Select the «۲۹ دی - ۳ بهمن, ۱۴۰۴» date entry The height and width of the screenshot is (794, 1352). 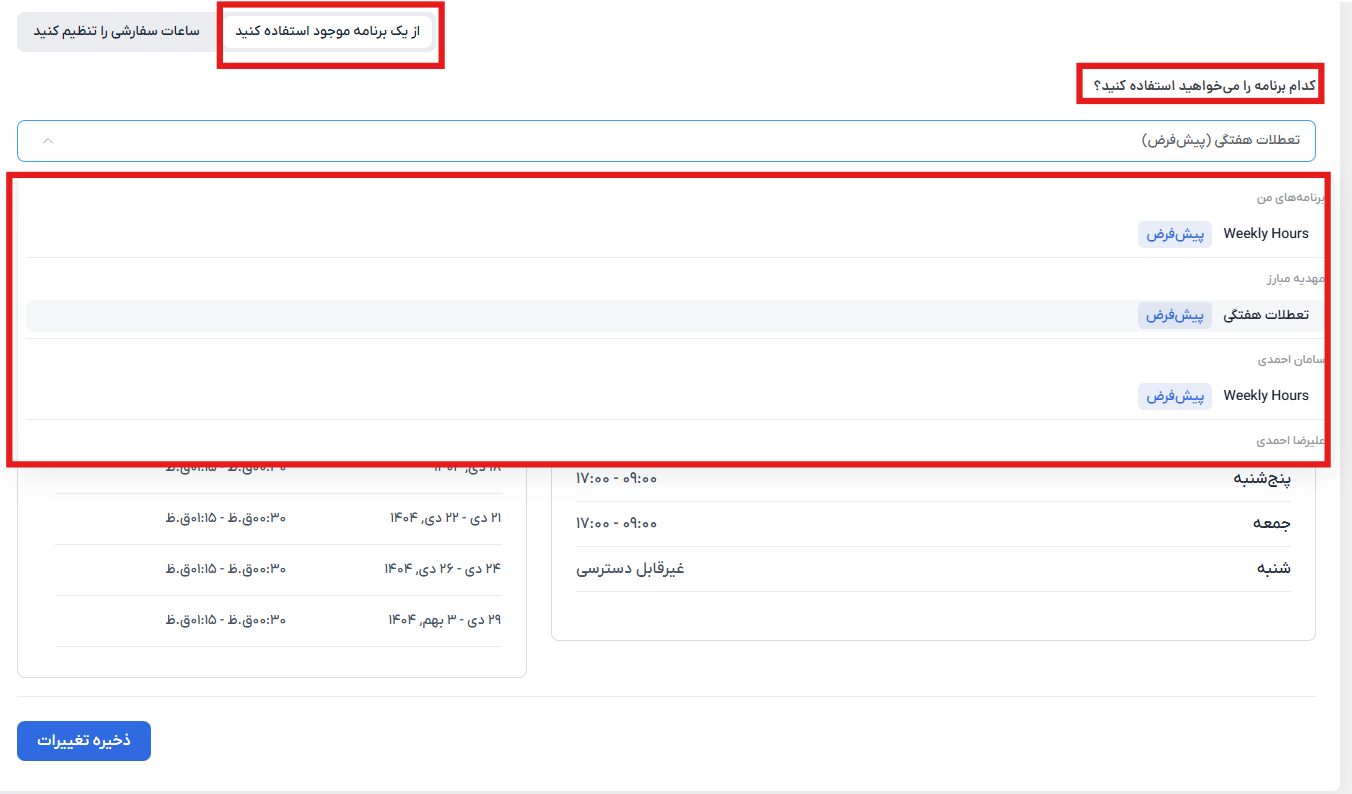444,620
